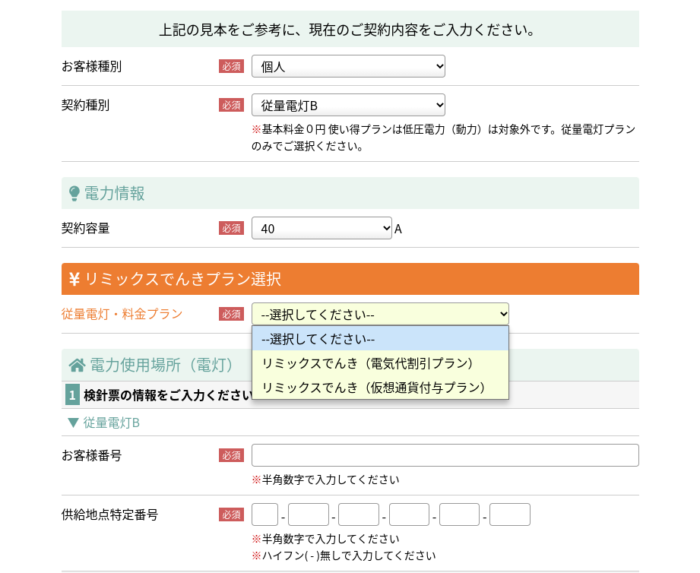
Task: Collapse the 従量電灯・料金プラン dropdown
Action: click(380, 314)
